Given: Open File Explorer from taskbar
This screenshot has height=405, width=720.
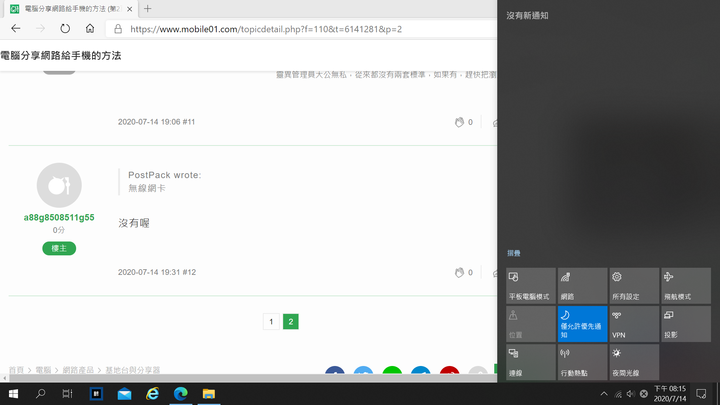Looking at the screenshot, I should (x=208, y=394).
